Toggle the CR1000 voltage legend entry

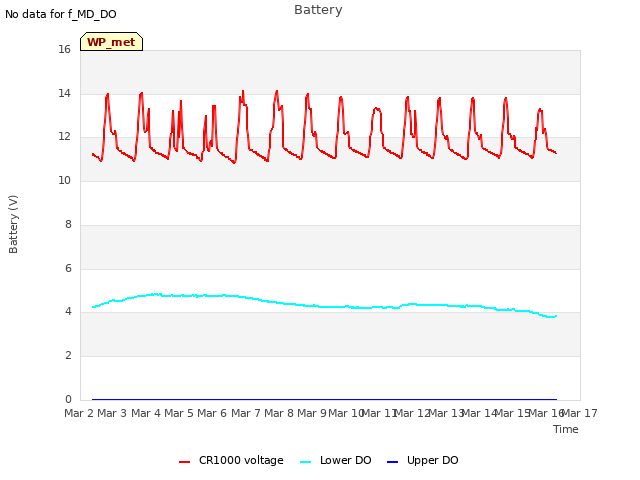231,460
